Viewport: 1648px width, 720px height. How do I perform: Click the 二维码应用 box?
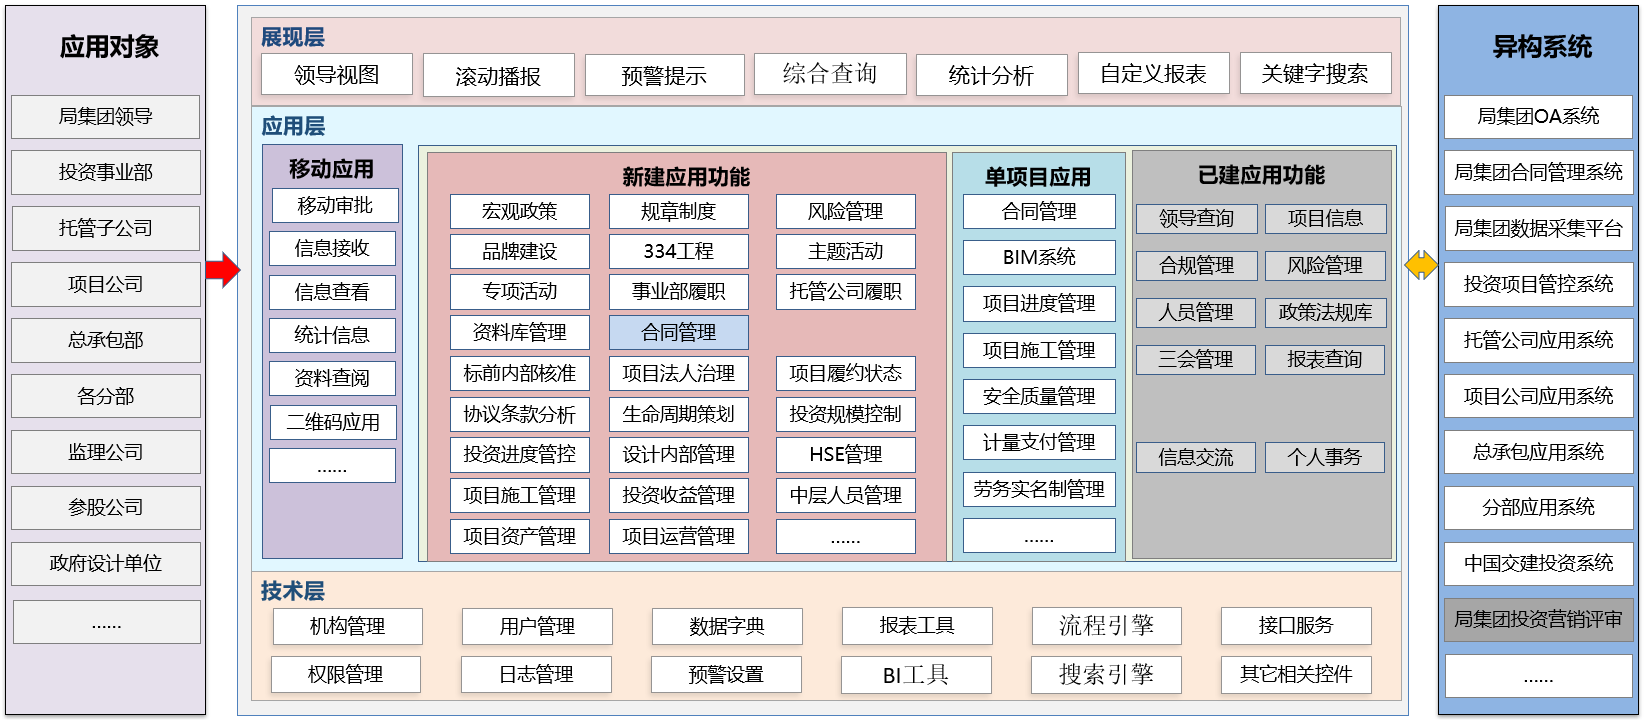[x=333, y=422]
